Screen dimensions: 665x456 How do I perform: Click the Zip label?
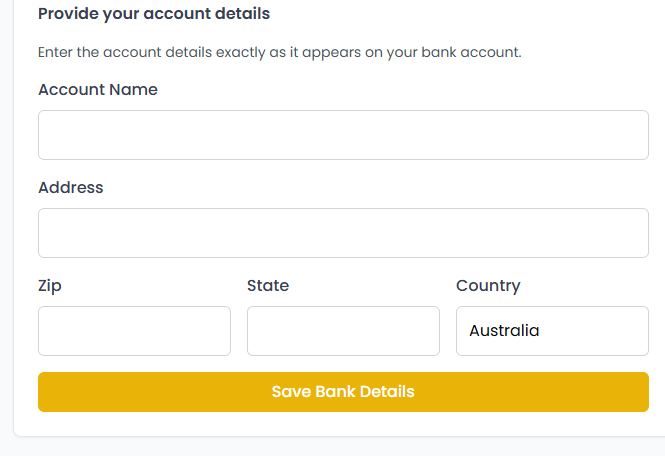(50, 286)
